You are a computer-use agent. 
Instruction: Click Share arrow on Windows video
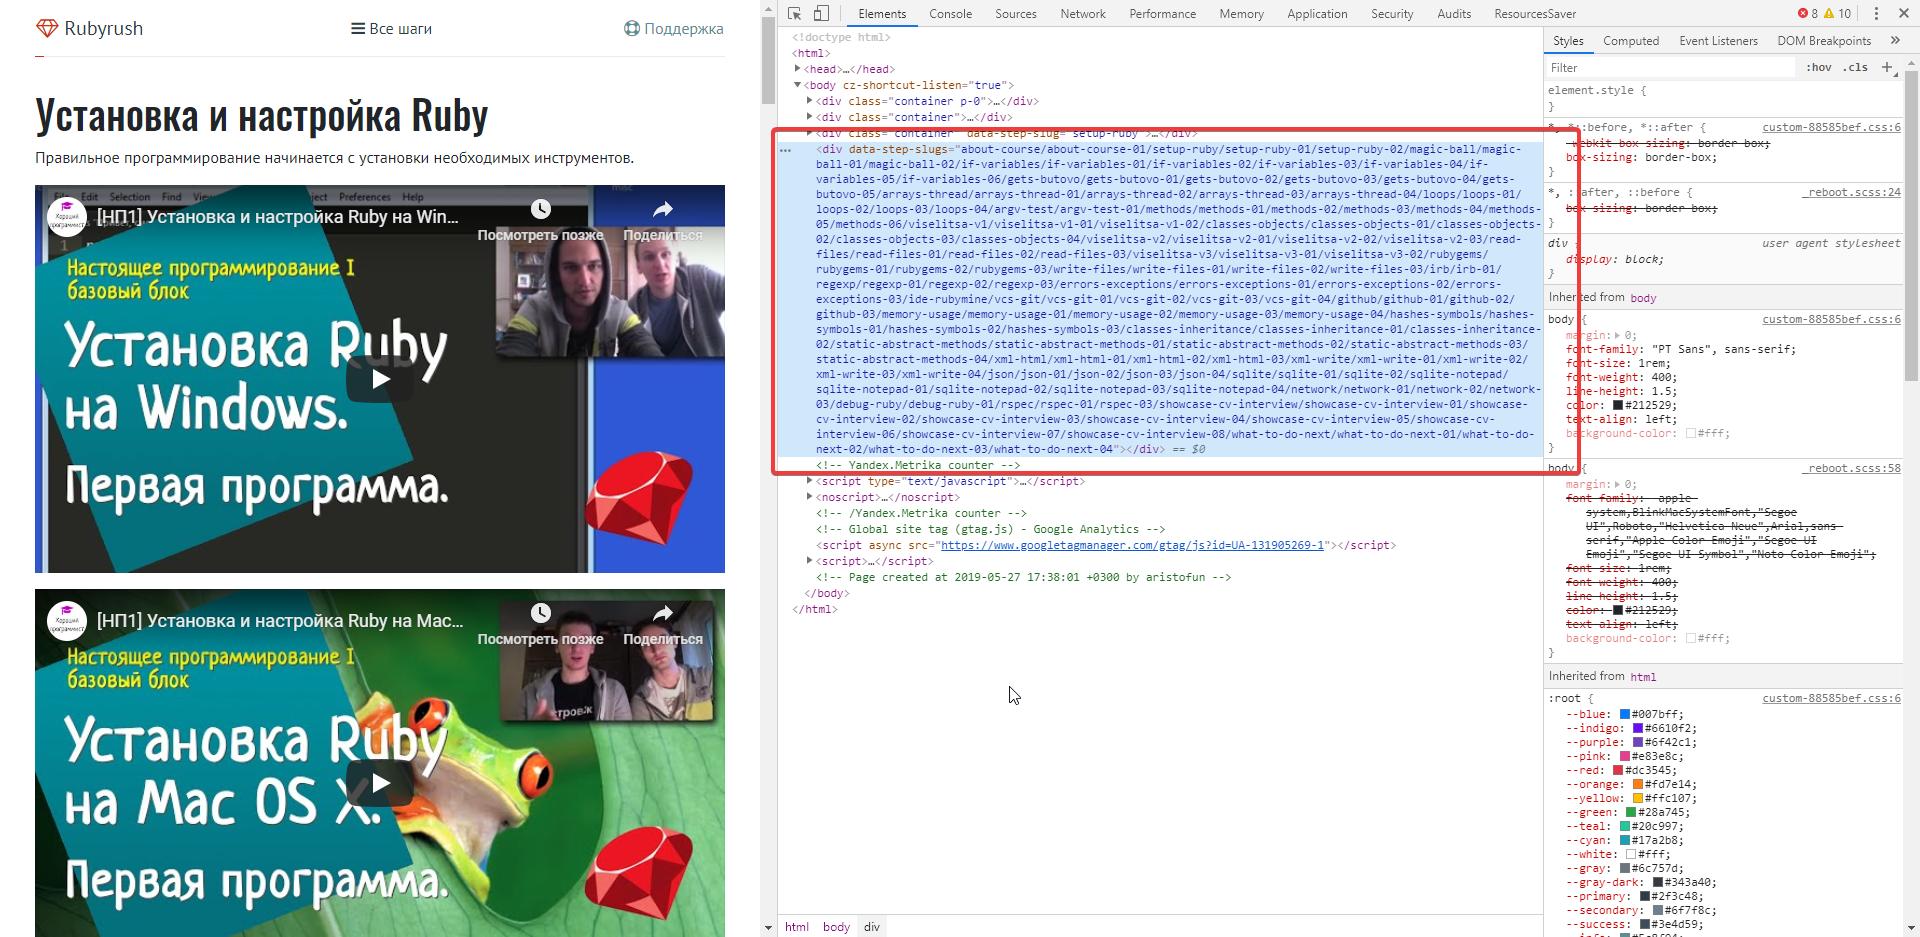[663, 209]
